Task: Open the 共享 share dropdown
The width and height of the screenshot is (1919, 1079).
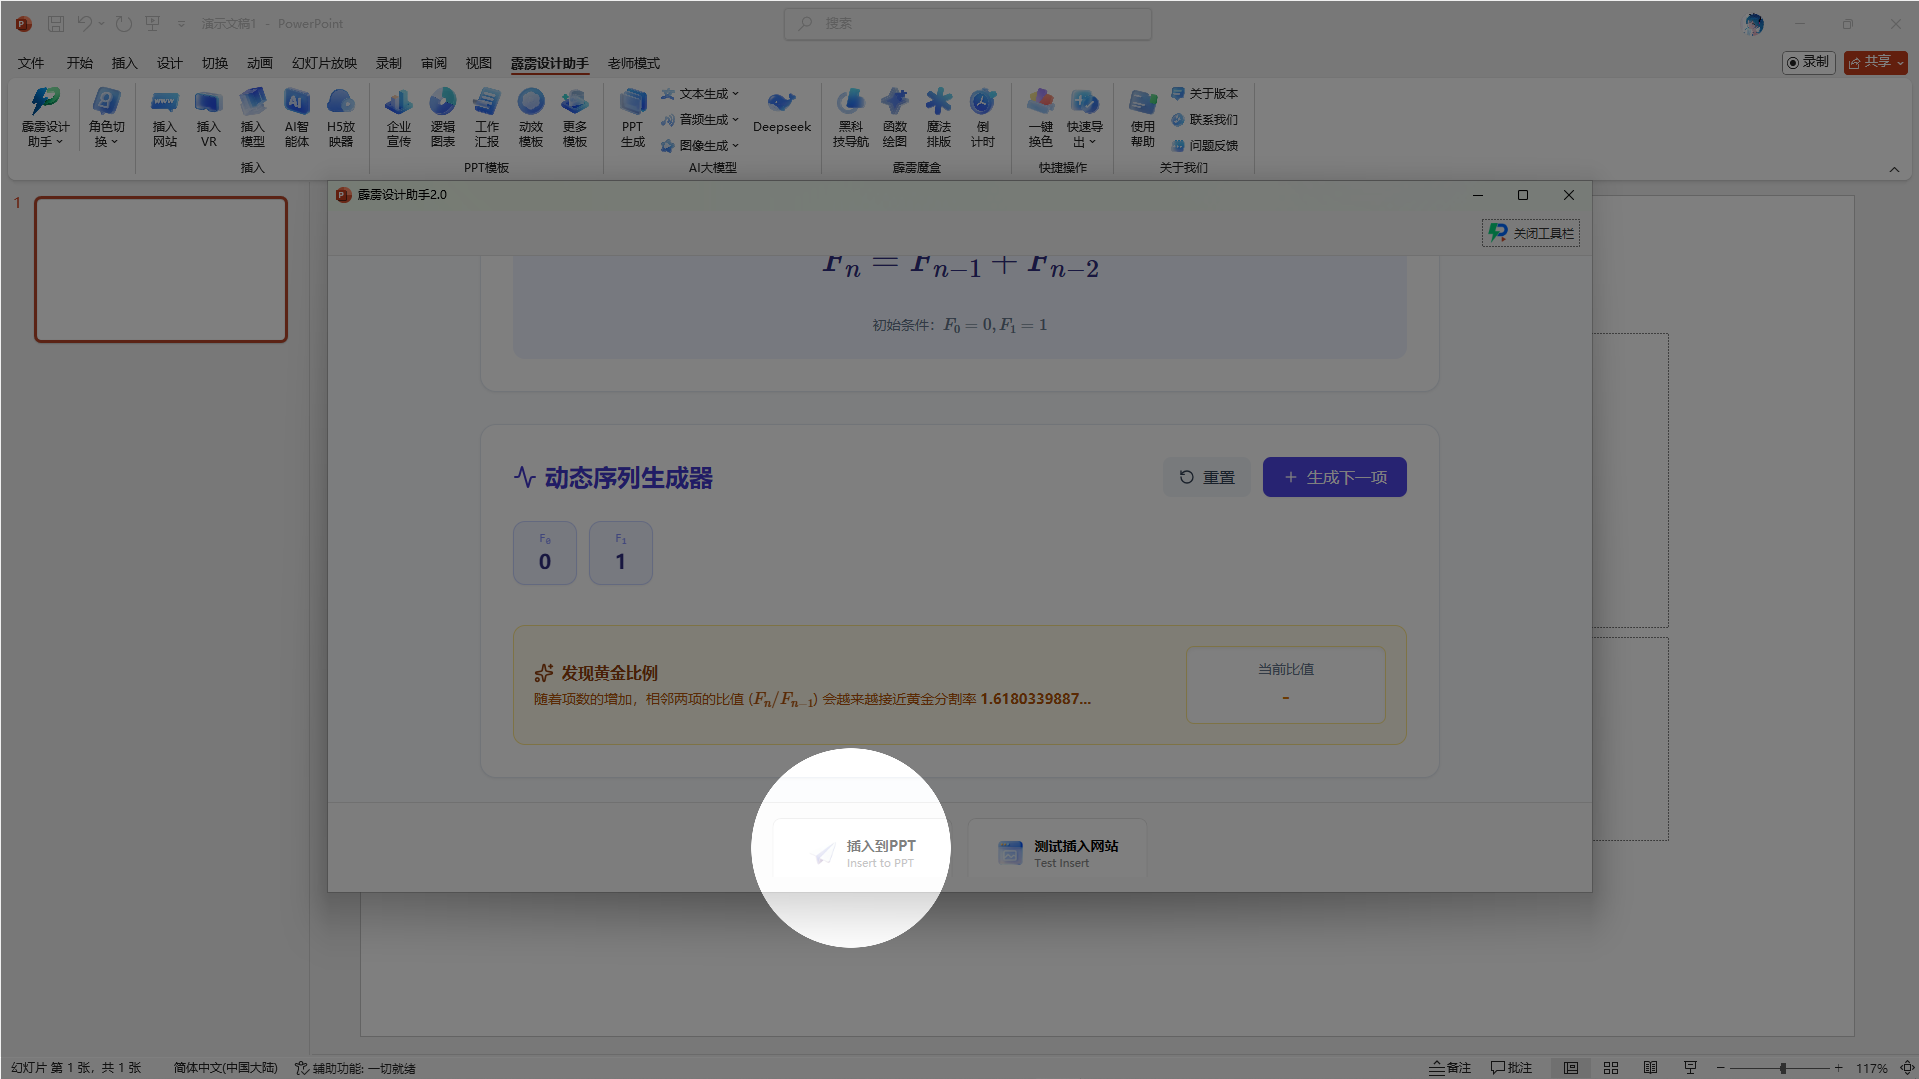Action: pyautogui.click(x=1876, y=62)
